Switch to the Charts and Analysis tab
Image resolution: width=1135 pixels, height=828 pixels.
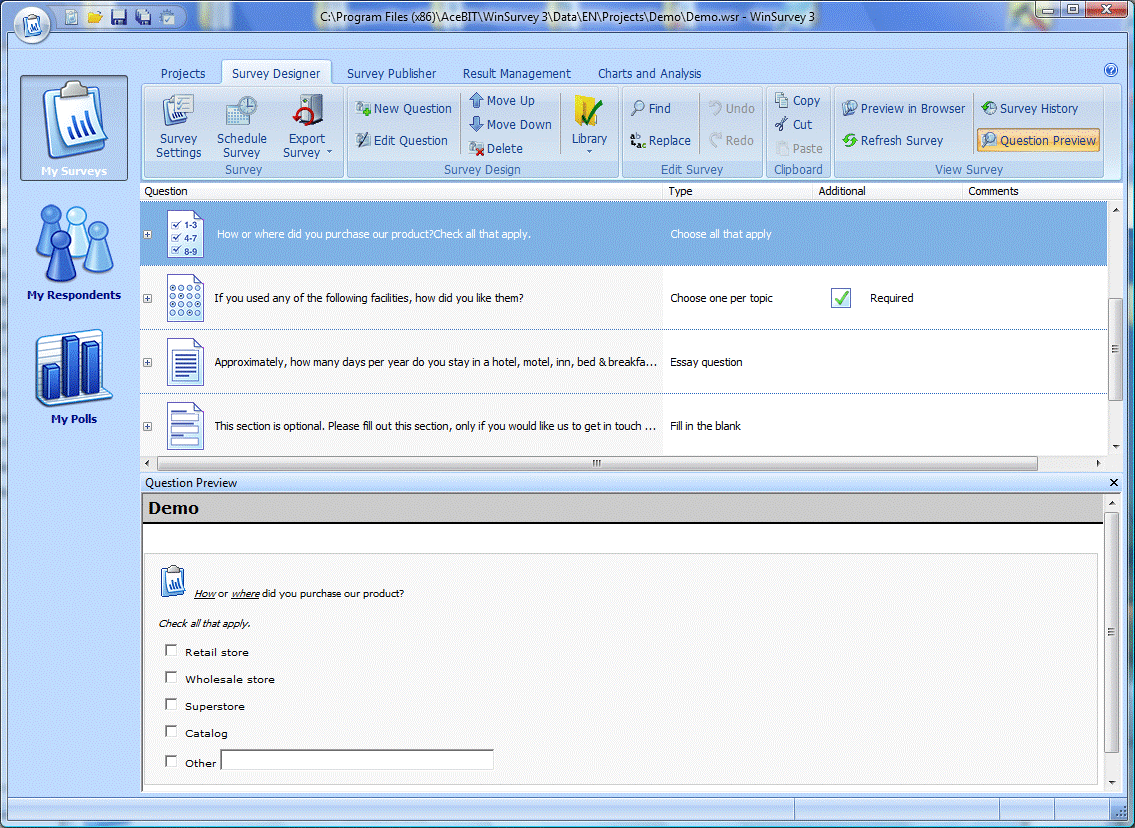[649, 73]
